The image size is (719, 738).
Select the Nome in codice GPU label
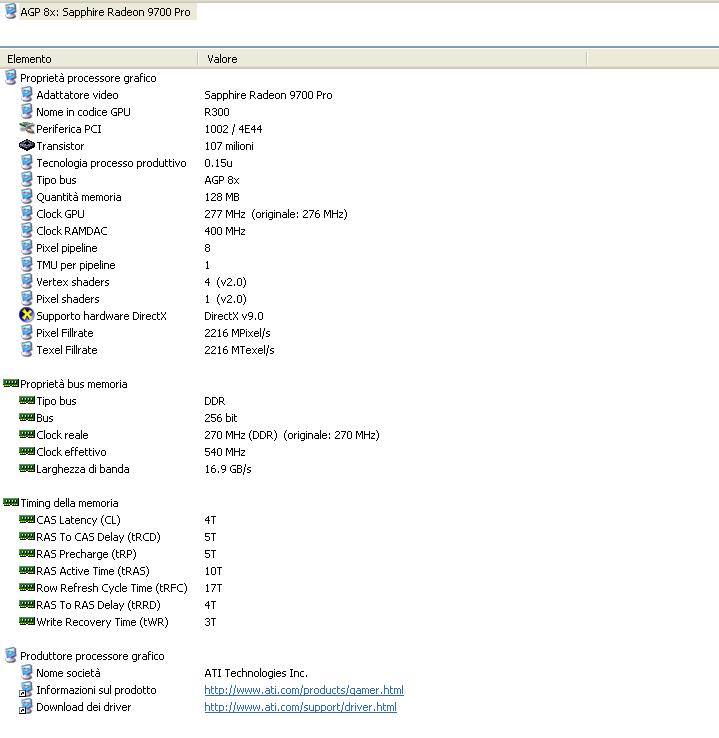click(83, 112)
